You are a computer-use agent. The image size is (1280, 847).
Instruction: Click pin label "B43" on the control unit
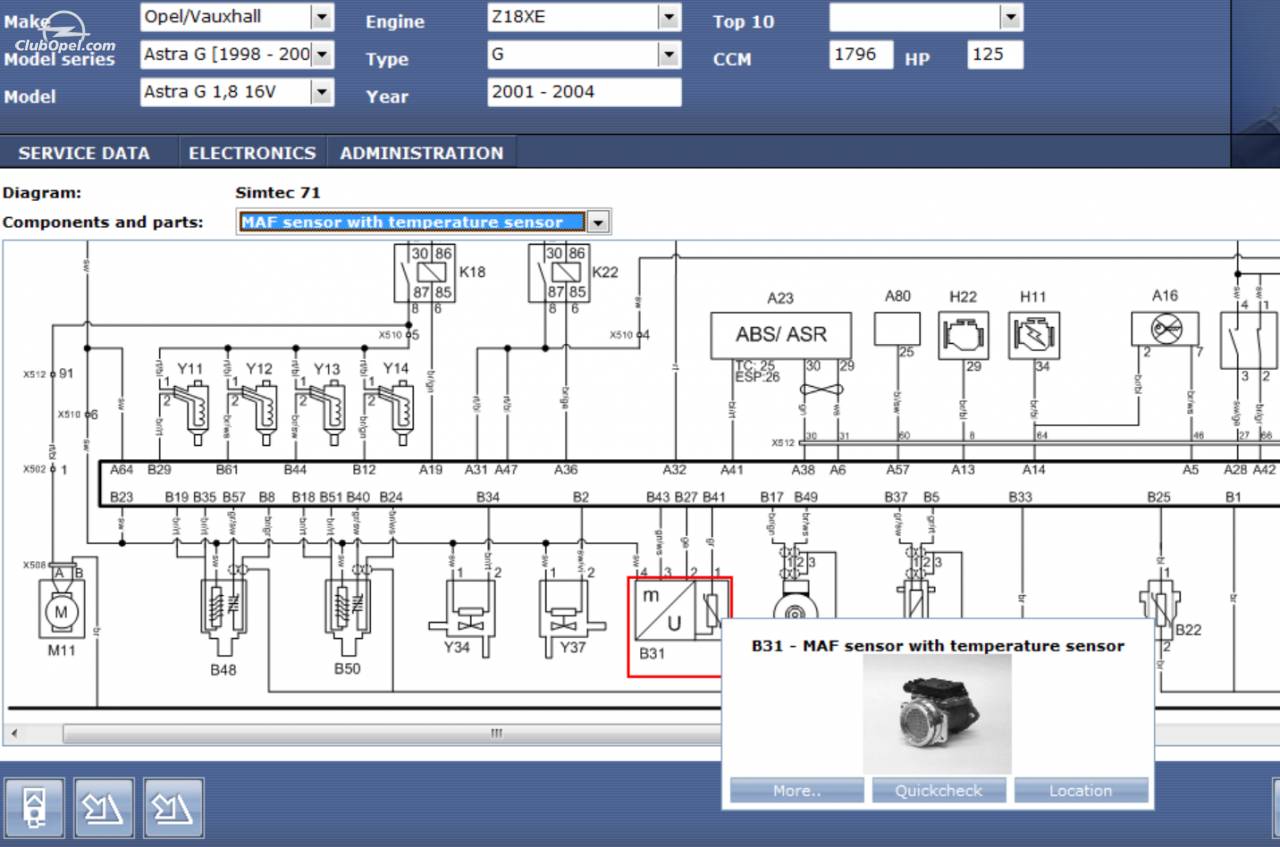(x=658, y=496)
